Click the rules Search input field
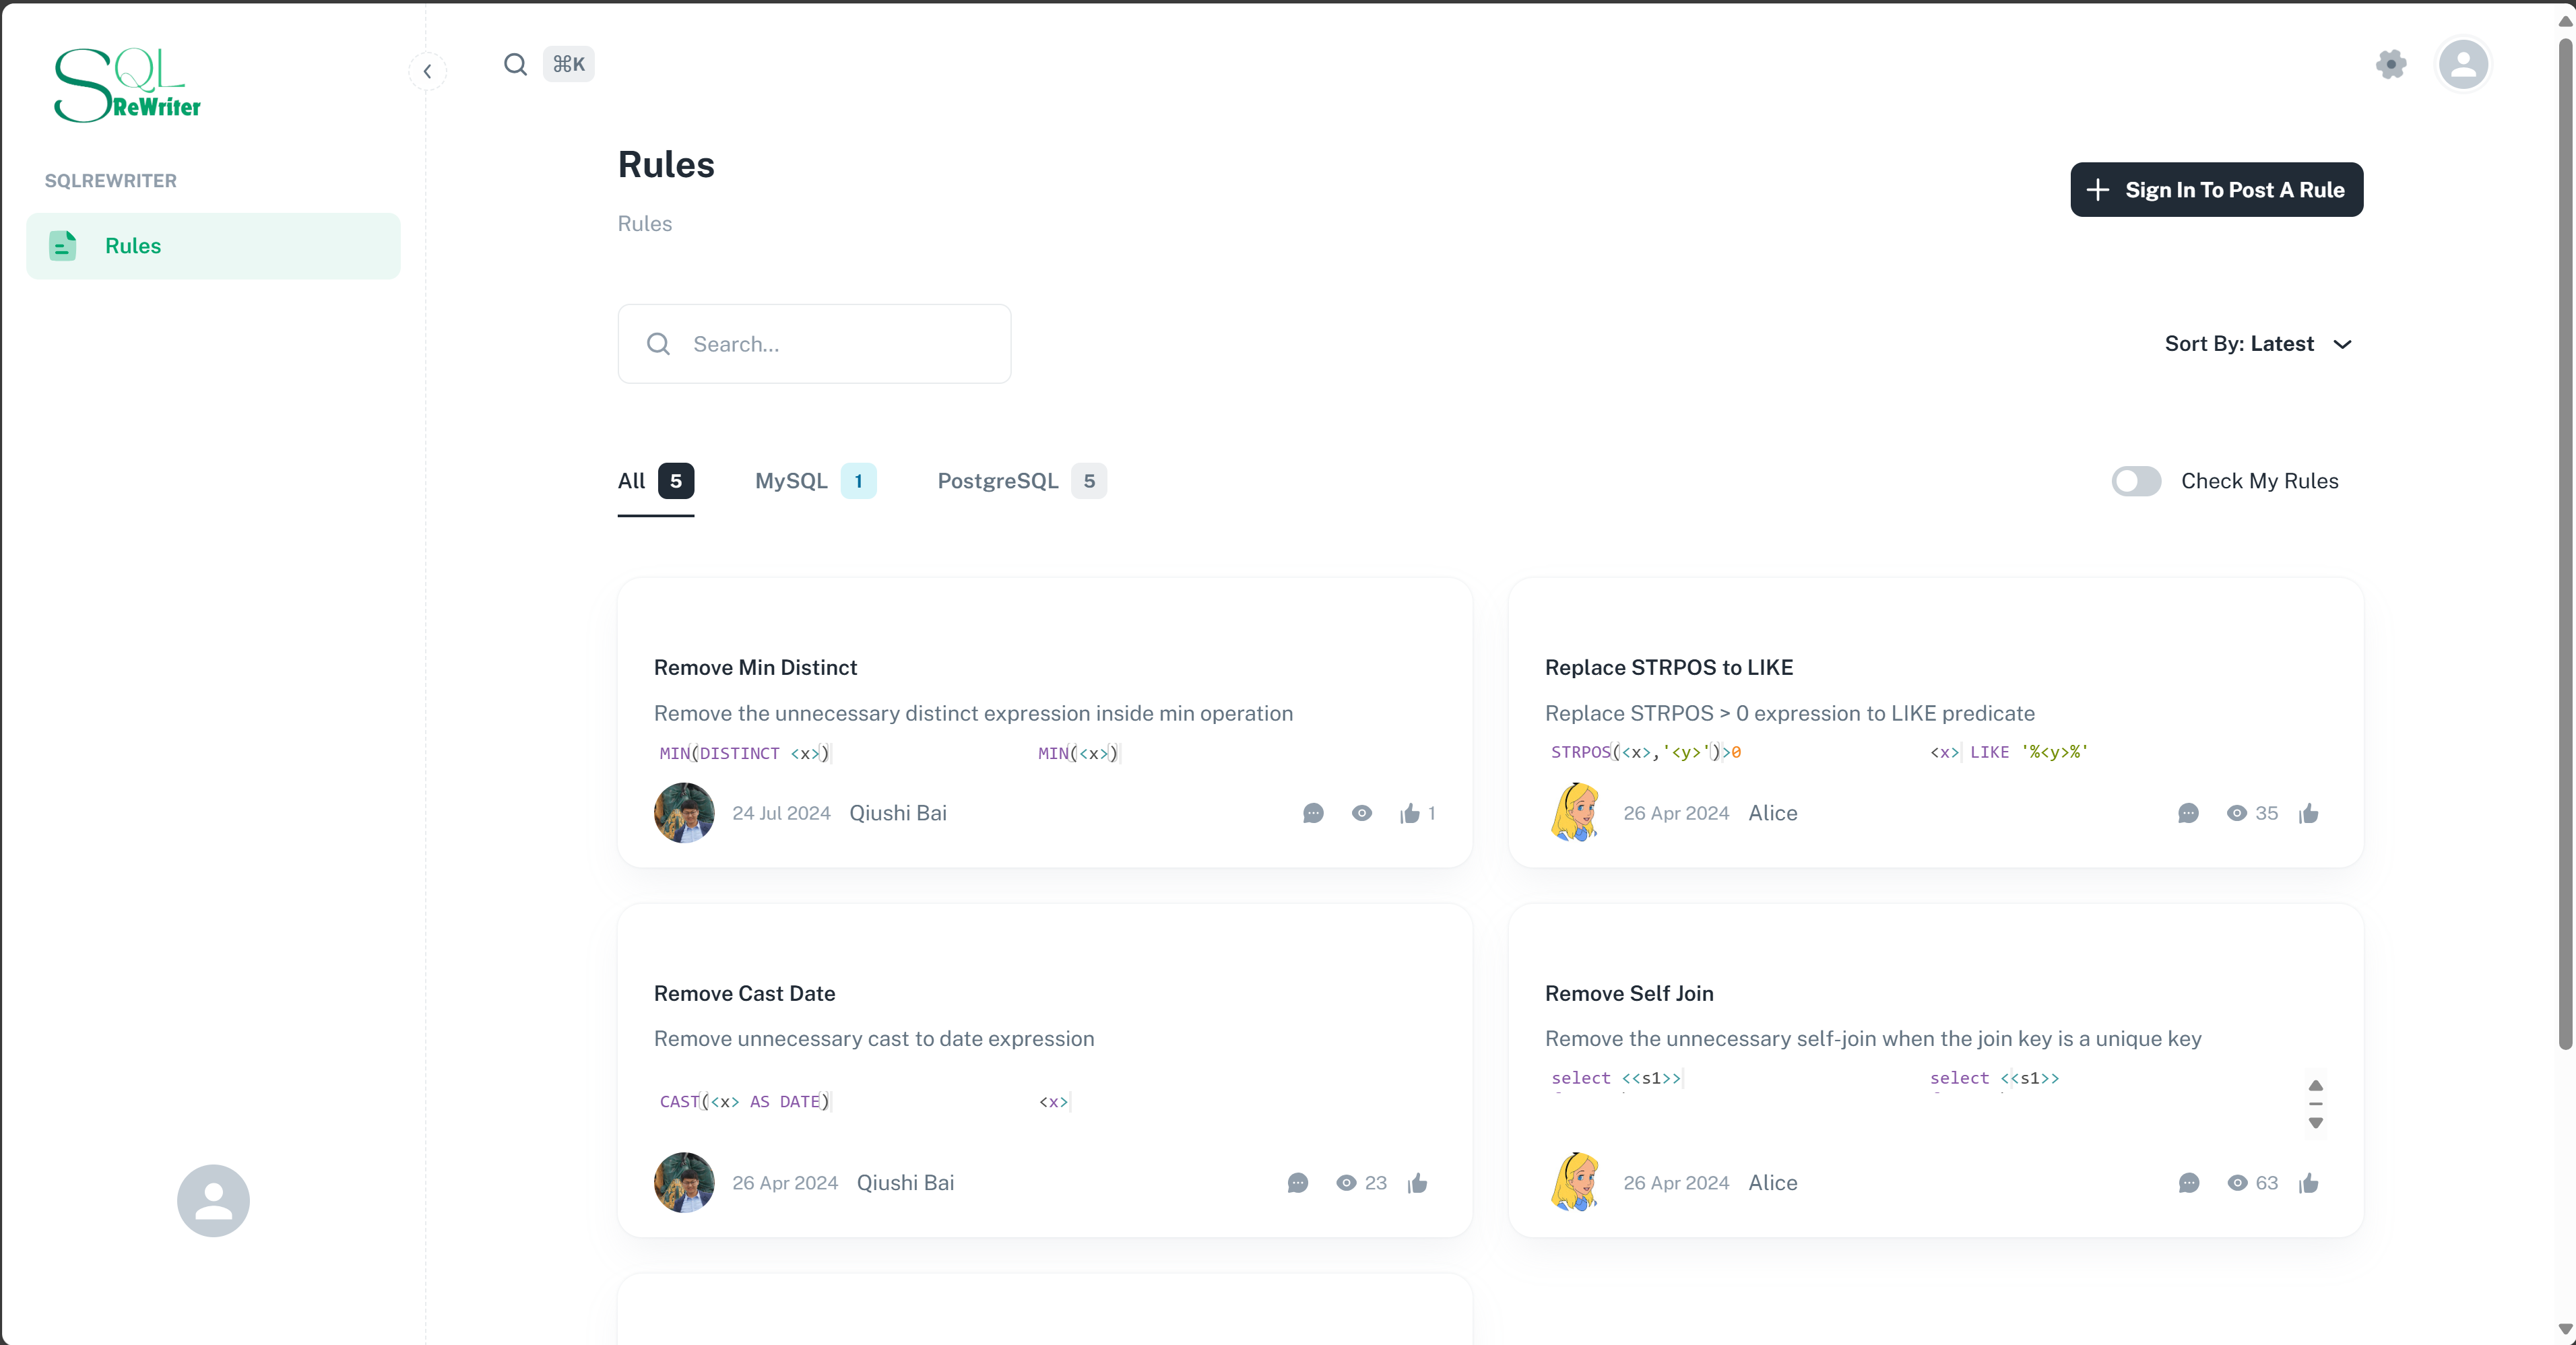Image resolution: width=2576 pixels, height=1345 pixels. 814,344
